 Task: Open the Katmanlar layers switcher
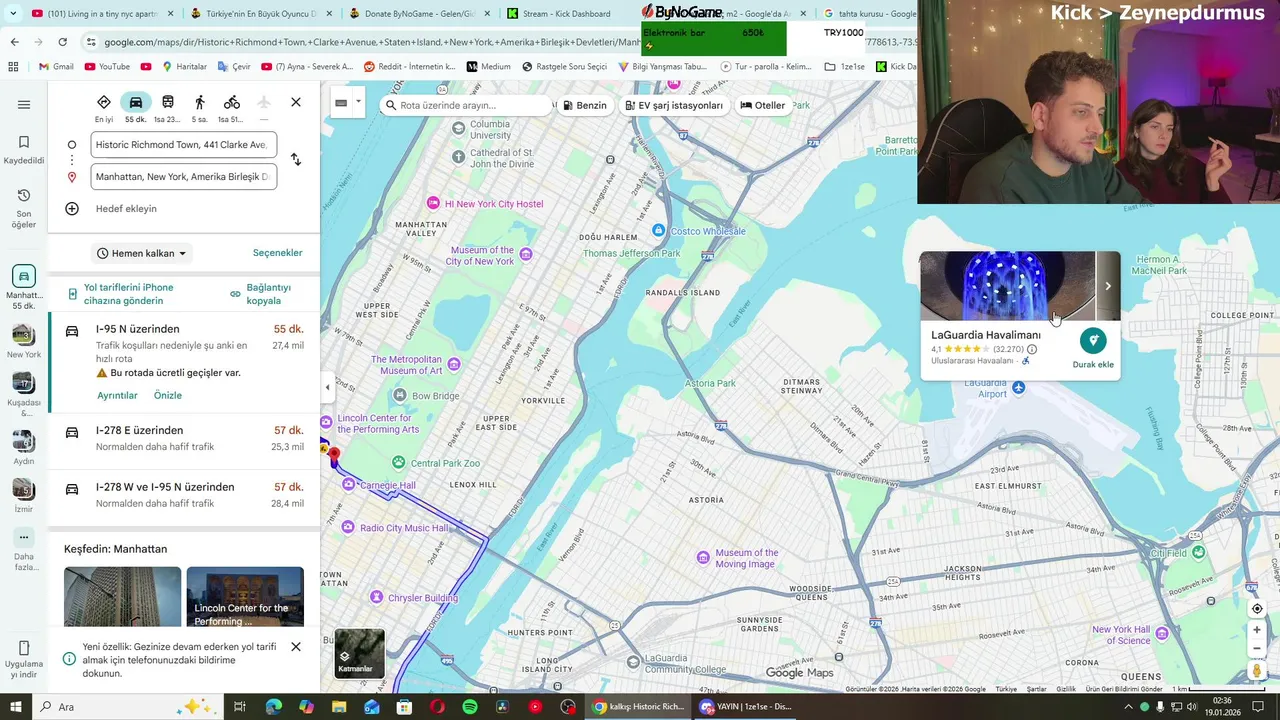360,653
